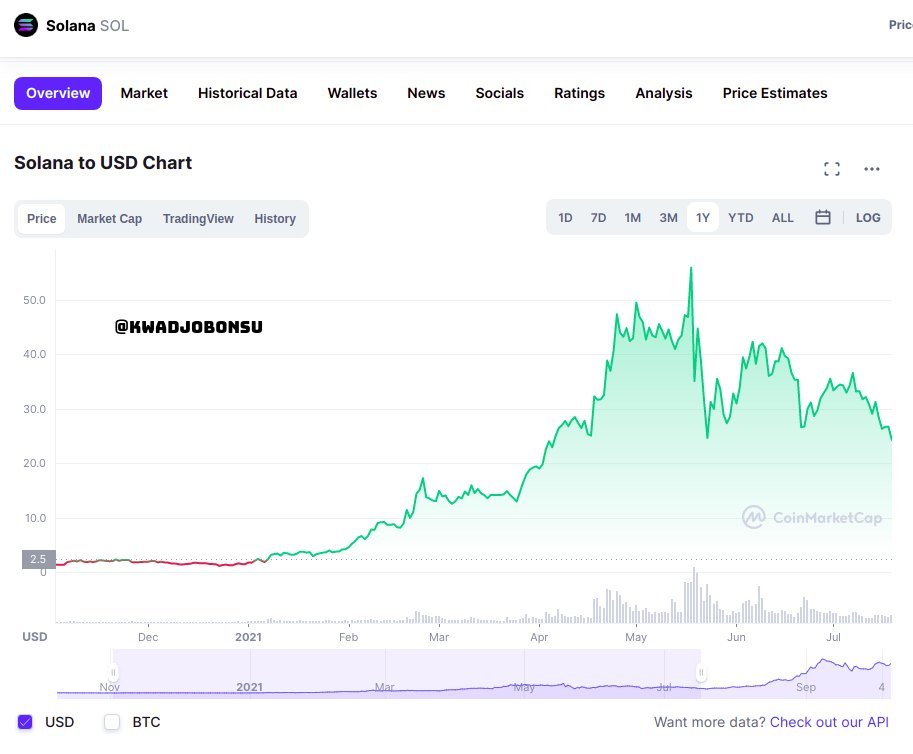This screenshot has width=913, height=754.
Task: Click the 2.5 price label on axis
Action: 38,559
